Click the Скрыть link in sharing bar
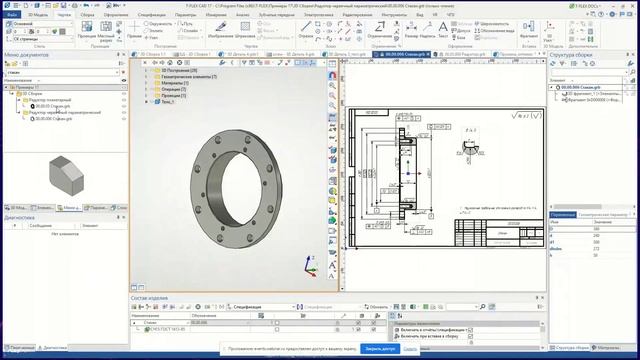Viewport: 640px width, 360px height. 410,349
